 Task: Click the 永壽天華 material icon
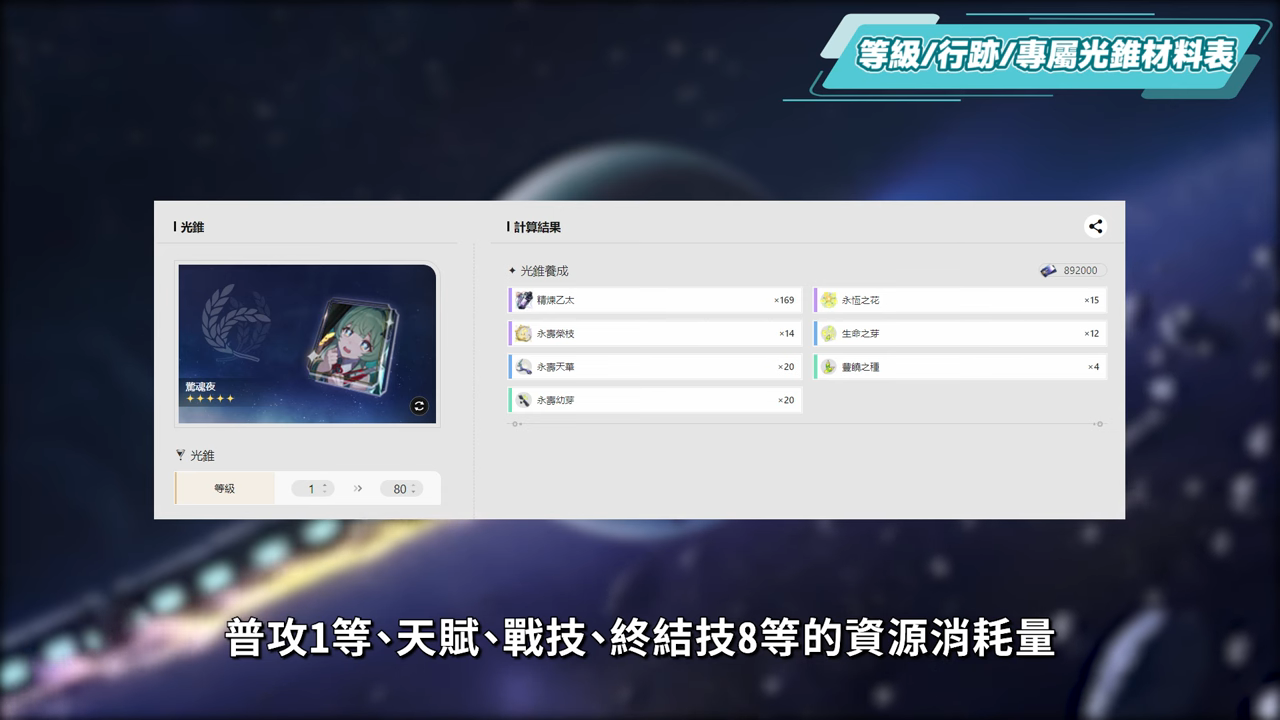click(x=524, y=367)
